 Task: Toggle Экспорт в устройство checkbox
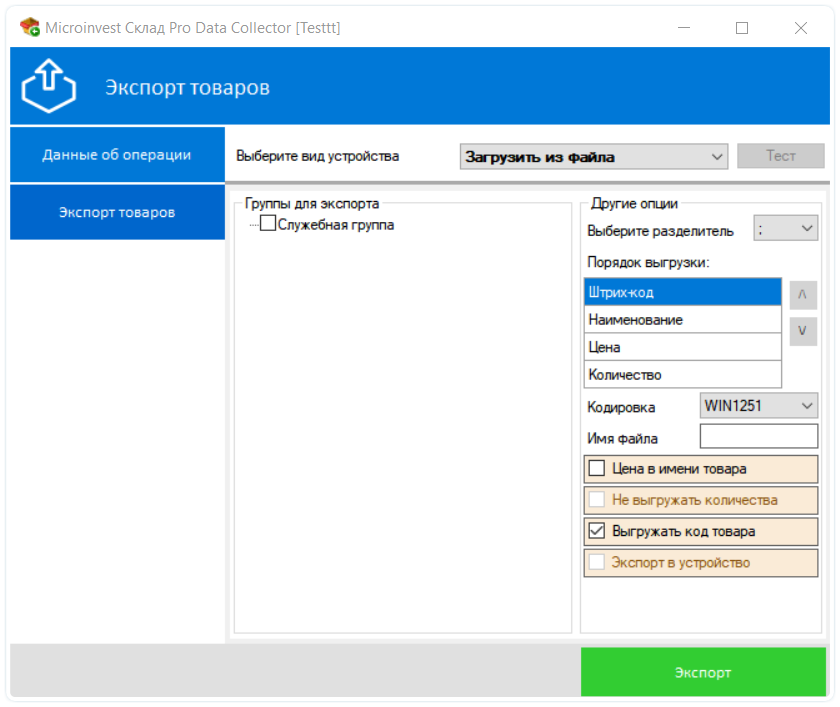[597, 562]
